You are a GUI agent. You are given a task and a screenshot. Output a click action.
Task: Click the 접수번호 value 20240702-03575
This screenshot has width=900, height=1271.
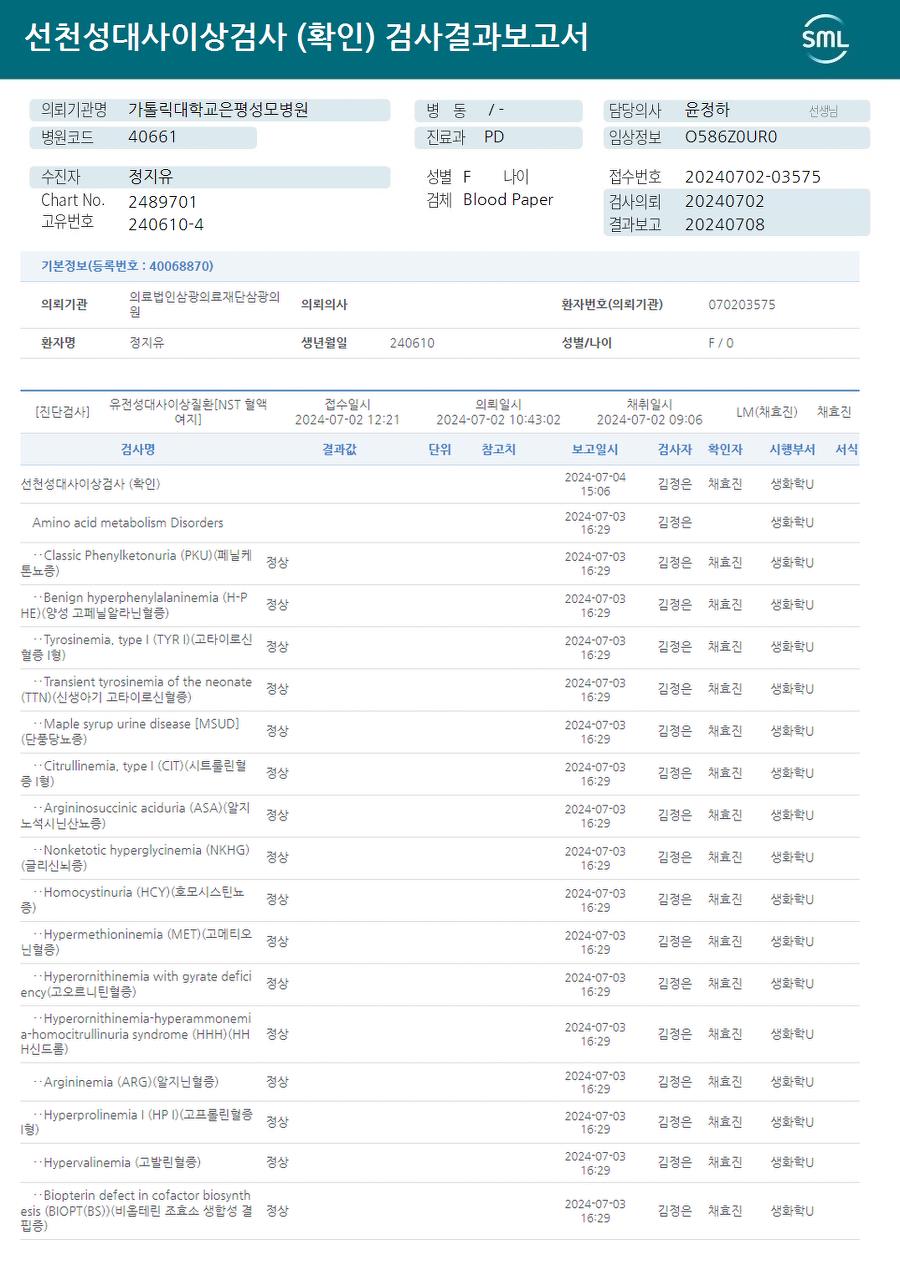point(753,177)
